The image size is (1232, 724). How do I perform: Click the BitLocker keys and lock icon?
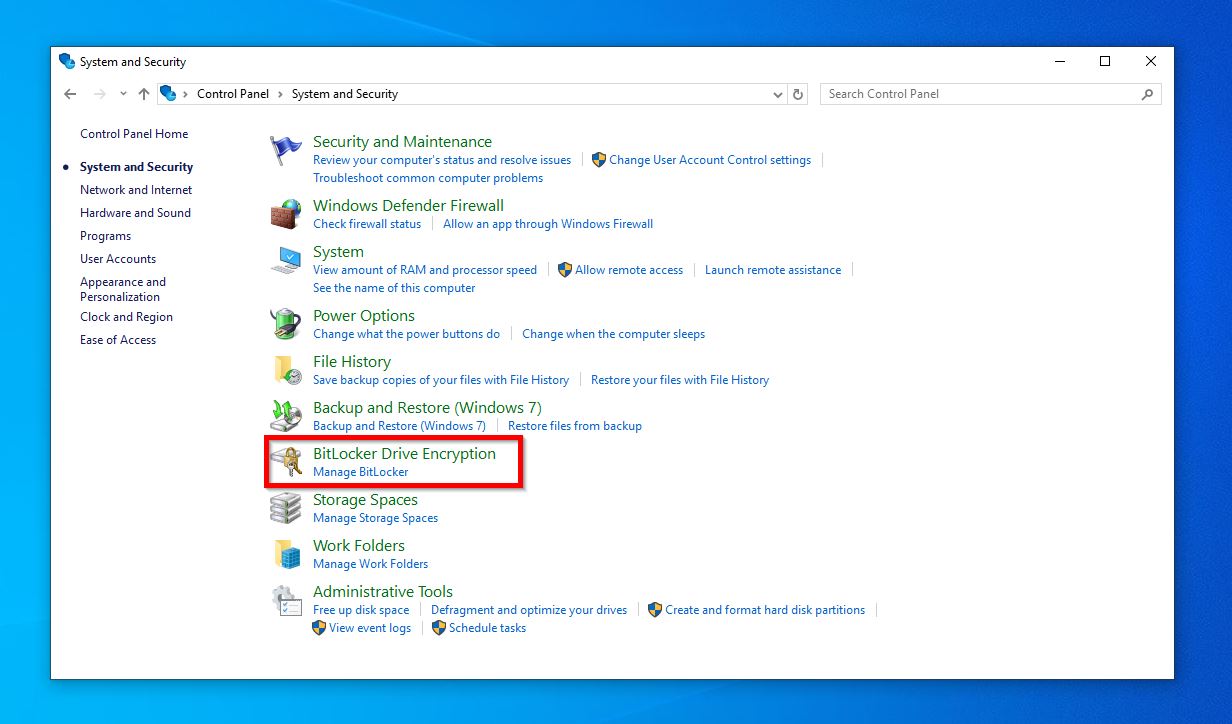tap(287, 462)
